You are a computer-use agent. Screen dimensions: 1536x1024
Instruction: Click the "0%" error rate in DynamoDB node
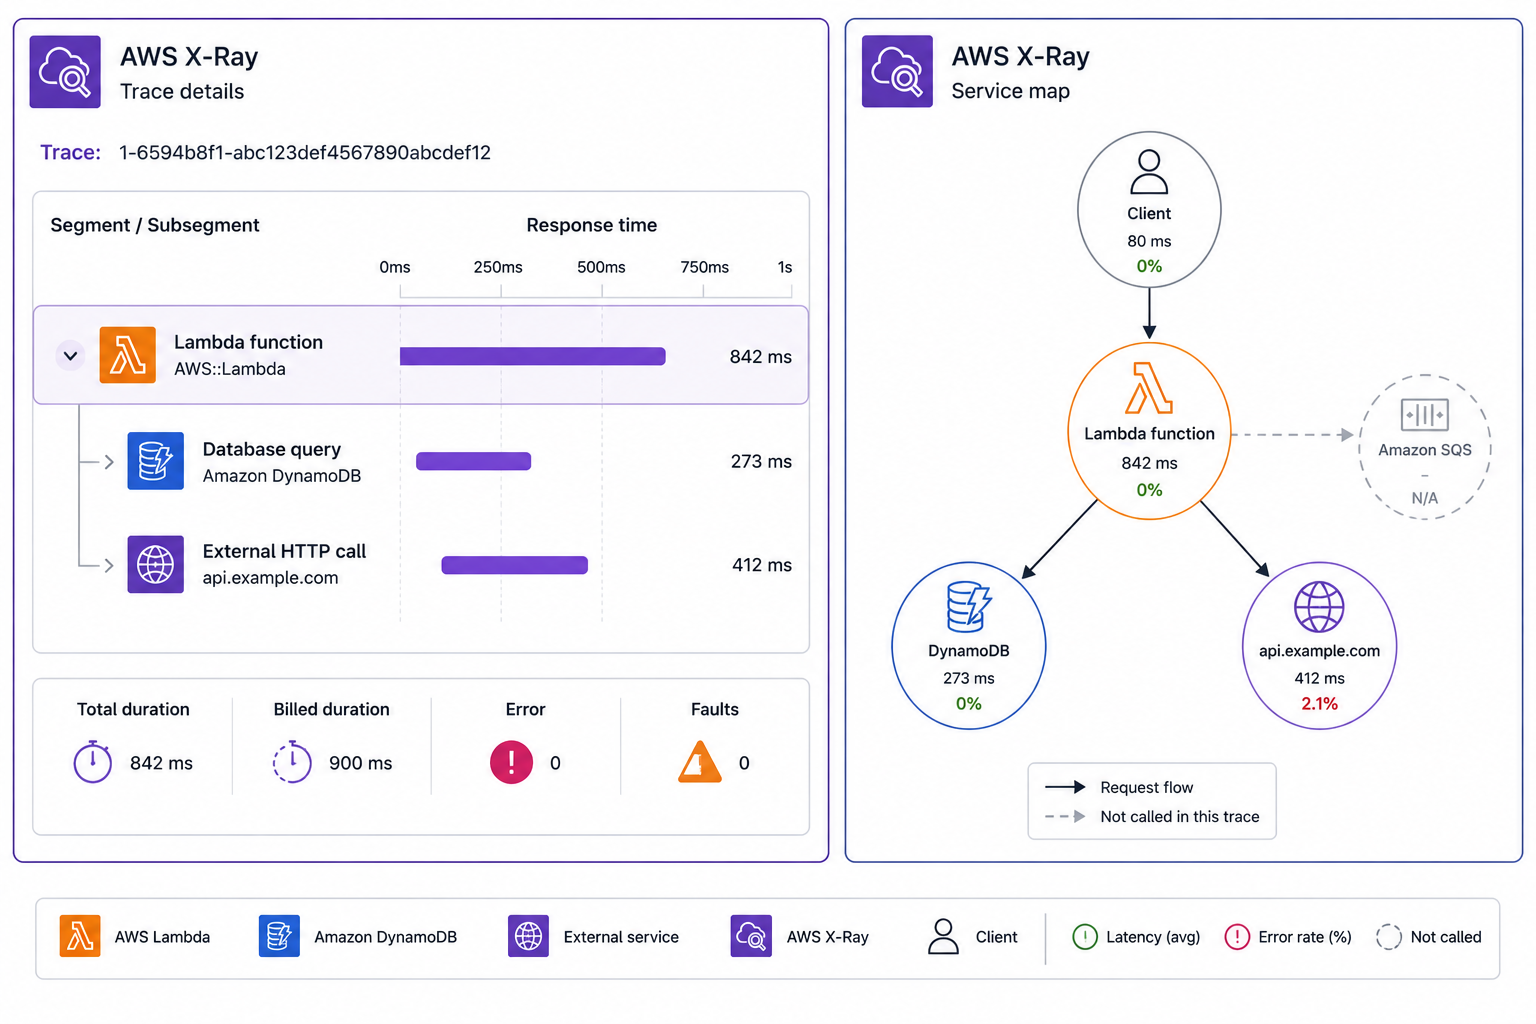point(969,704)
